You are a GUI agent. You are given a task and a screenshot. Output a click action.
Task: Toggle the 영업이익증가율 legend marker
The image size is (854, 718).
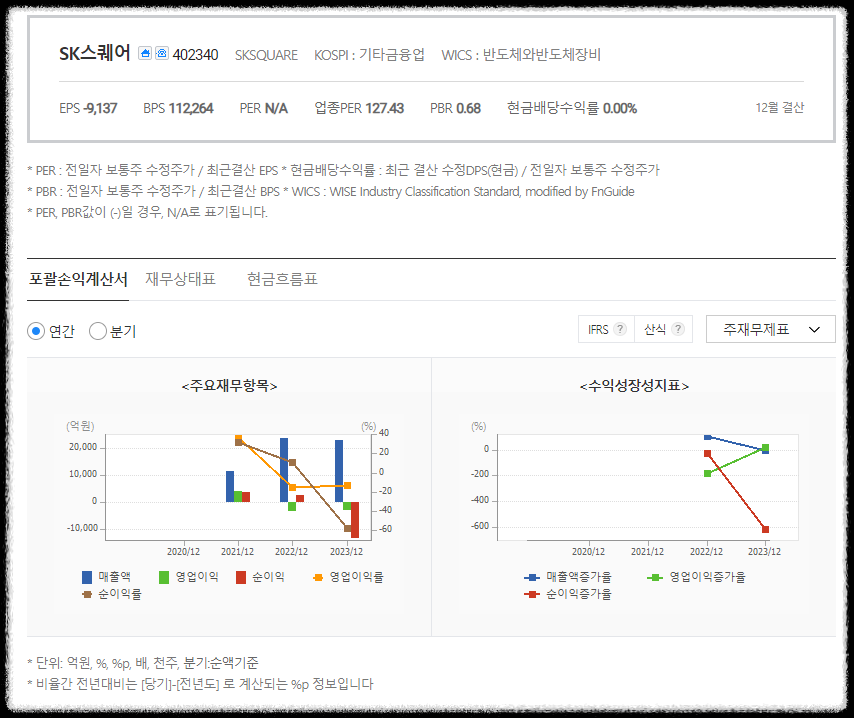tap(655, 577)
